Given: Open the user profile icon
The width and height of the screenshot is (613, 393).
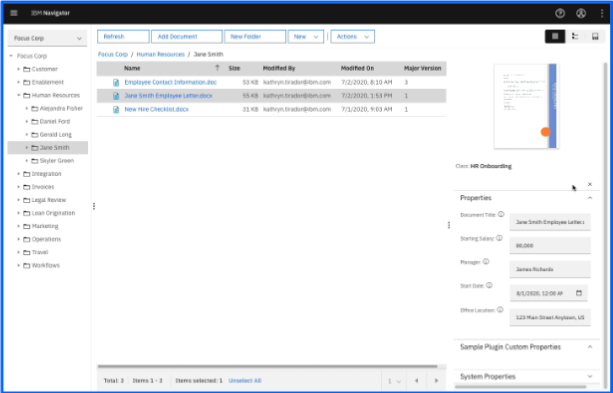Looking at the screenshot, I should point(581,13).
